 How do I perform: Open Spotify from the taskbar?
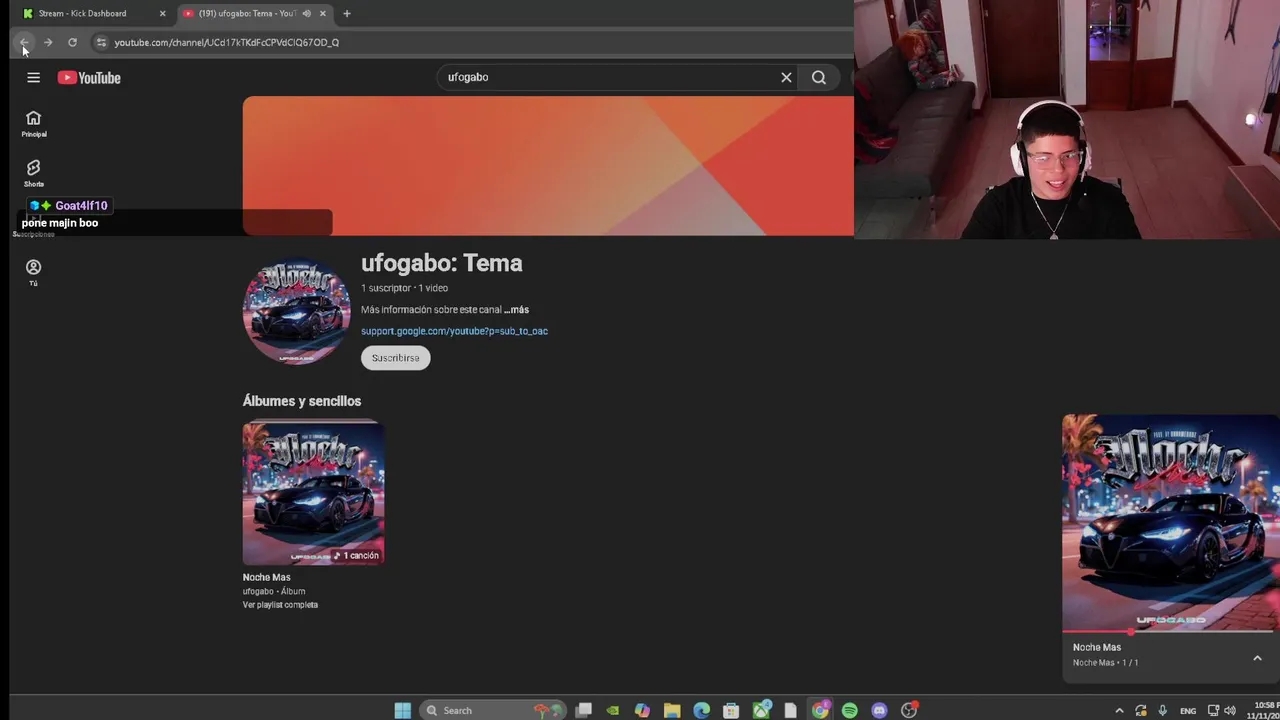[x=849, y=710]
